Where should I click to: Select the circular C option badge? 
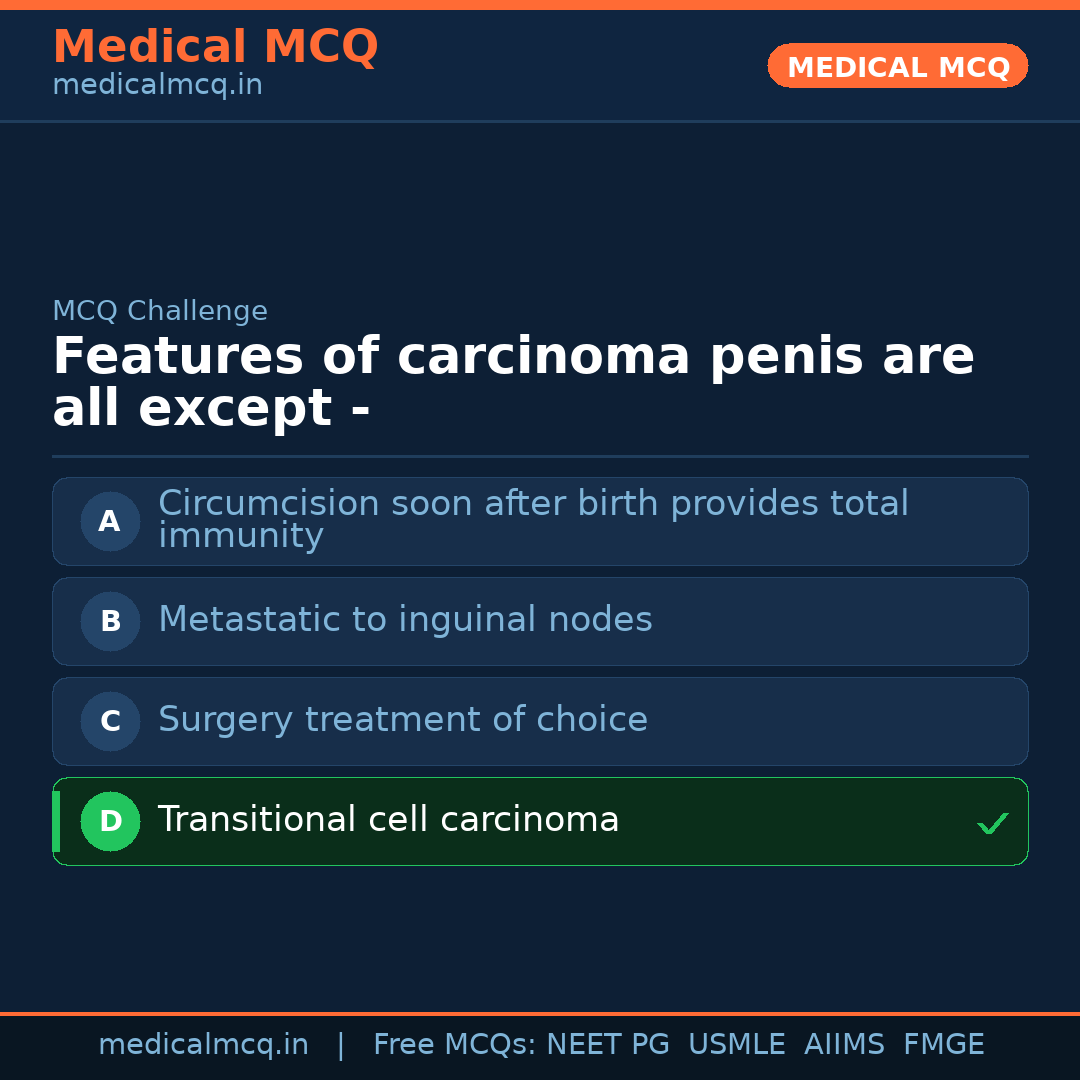pos(110,721)
